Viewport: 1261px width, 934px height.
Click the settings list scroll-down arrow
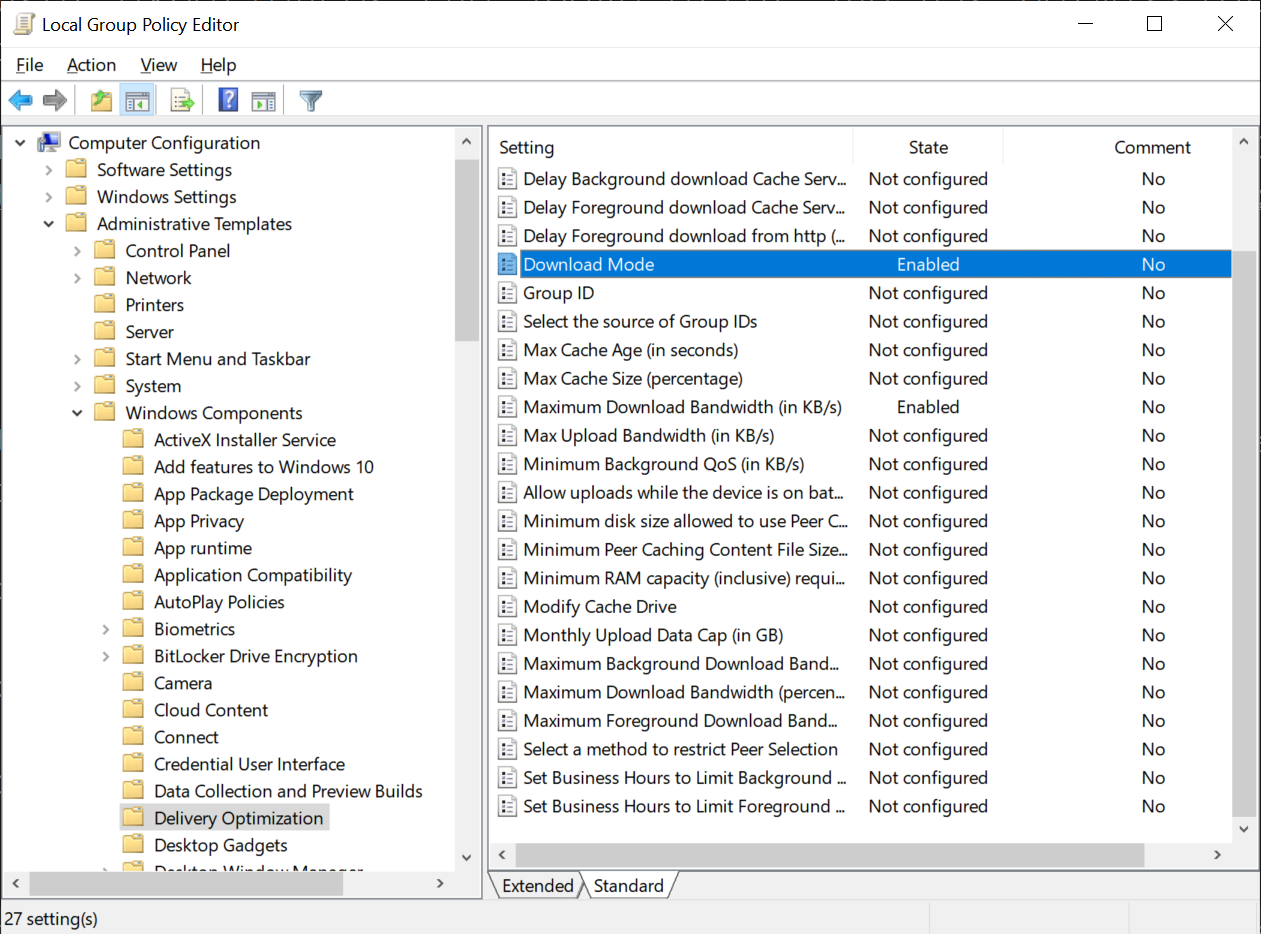[1243, 829]
